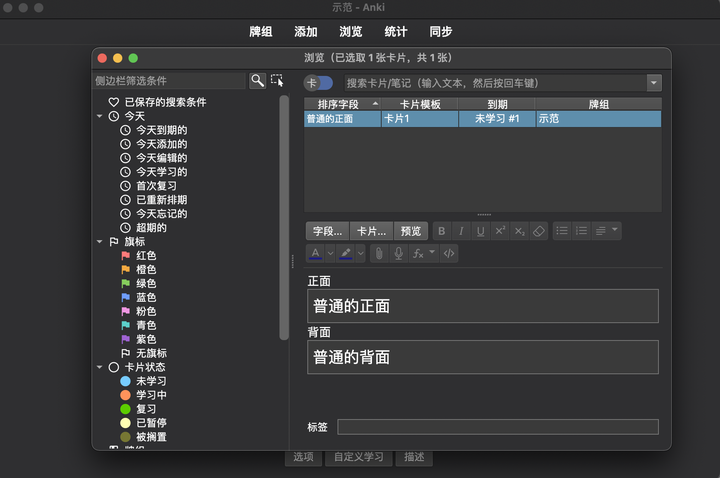Screen dimensions: 720x478
Task: Filter by purple flag 紫色
Action: click(x=139, y=339)
